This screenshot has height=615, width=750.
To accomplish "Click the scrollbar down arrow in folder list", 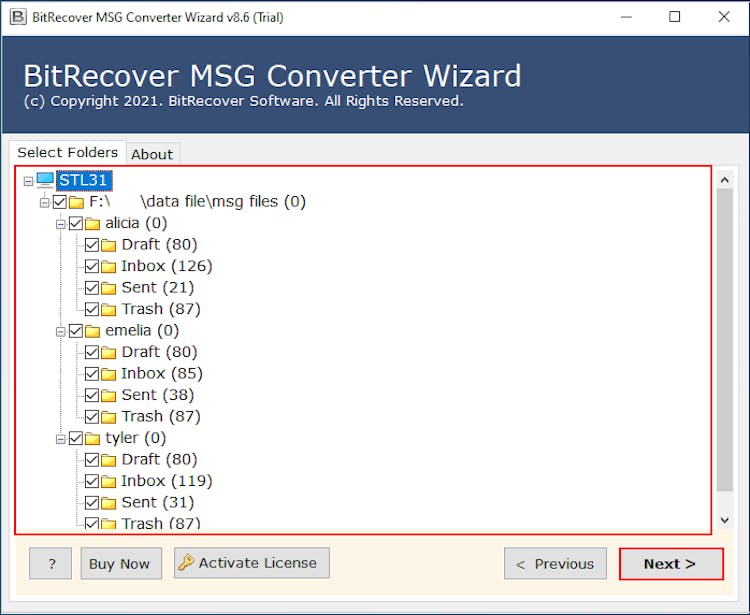I will pos(725,520).
